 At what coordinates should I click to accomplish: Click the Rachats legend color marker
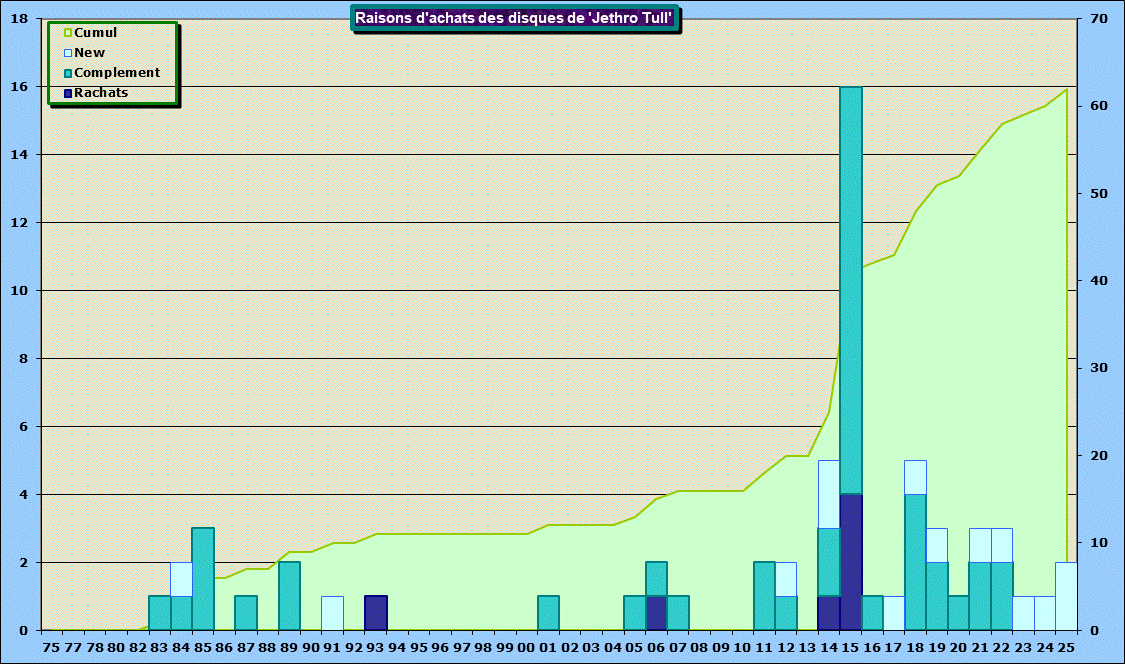point(68,93)
